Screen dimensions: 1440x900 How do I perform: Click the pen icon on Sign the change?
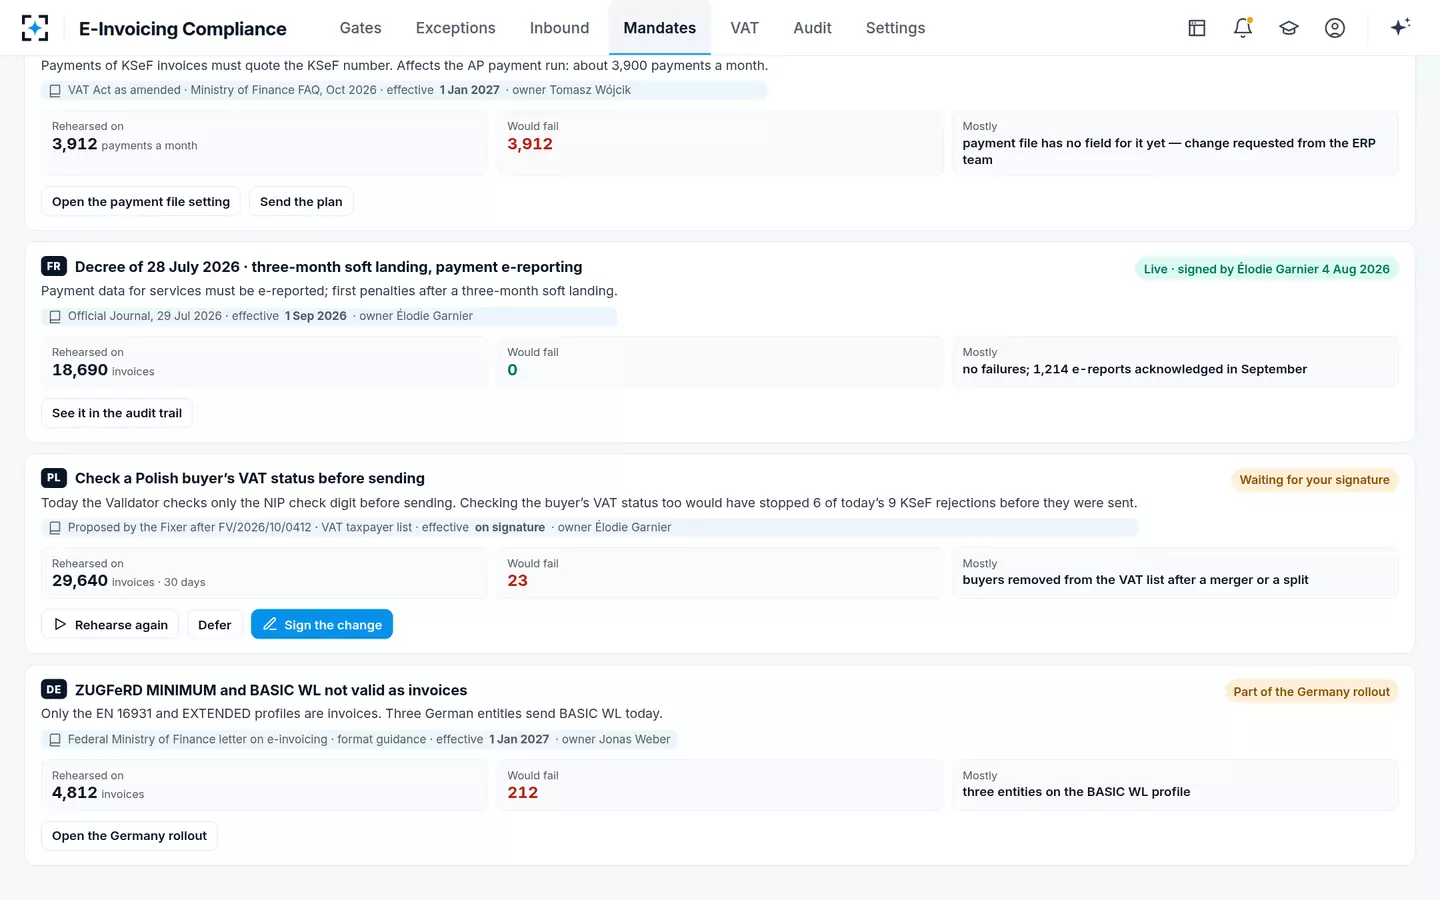tap(270, 624)
